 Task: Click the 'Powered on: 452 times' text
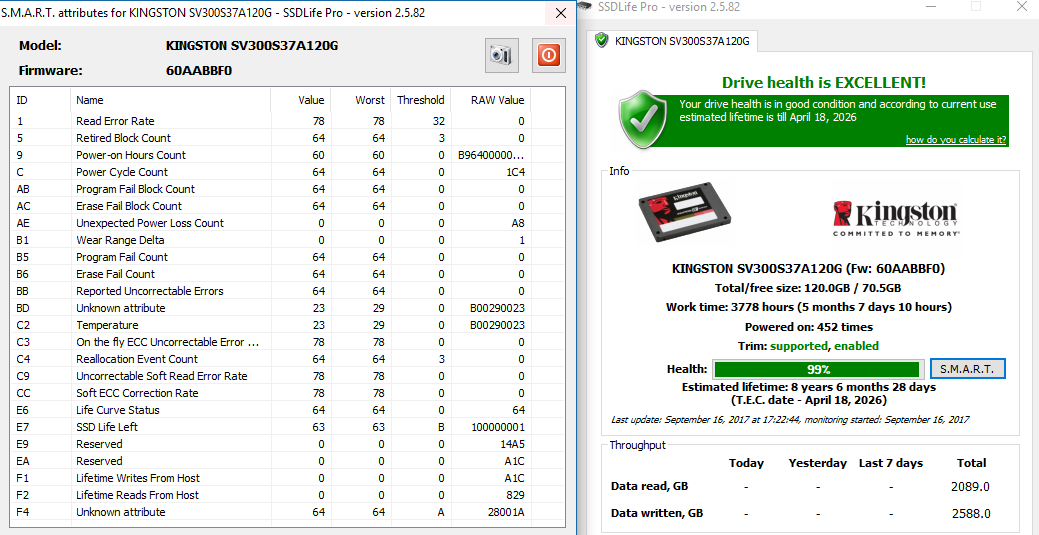[x=808, y=327]
